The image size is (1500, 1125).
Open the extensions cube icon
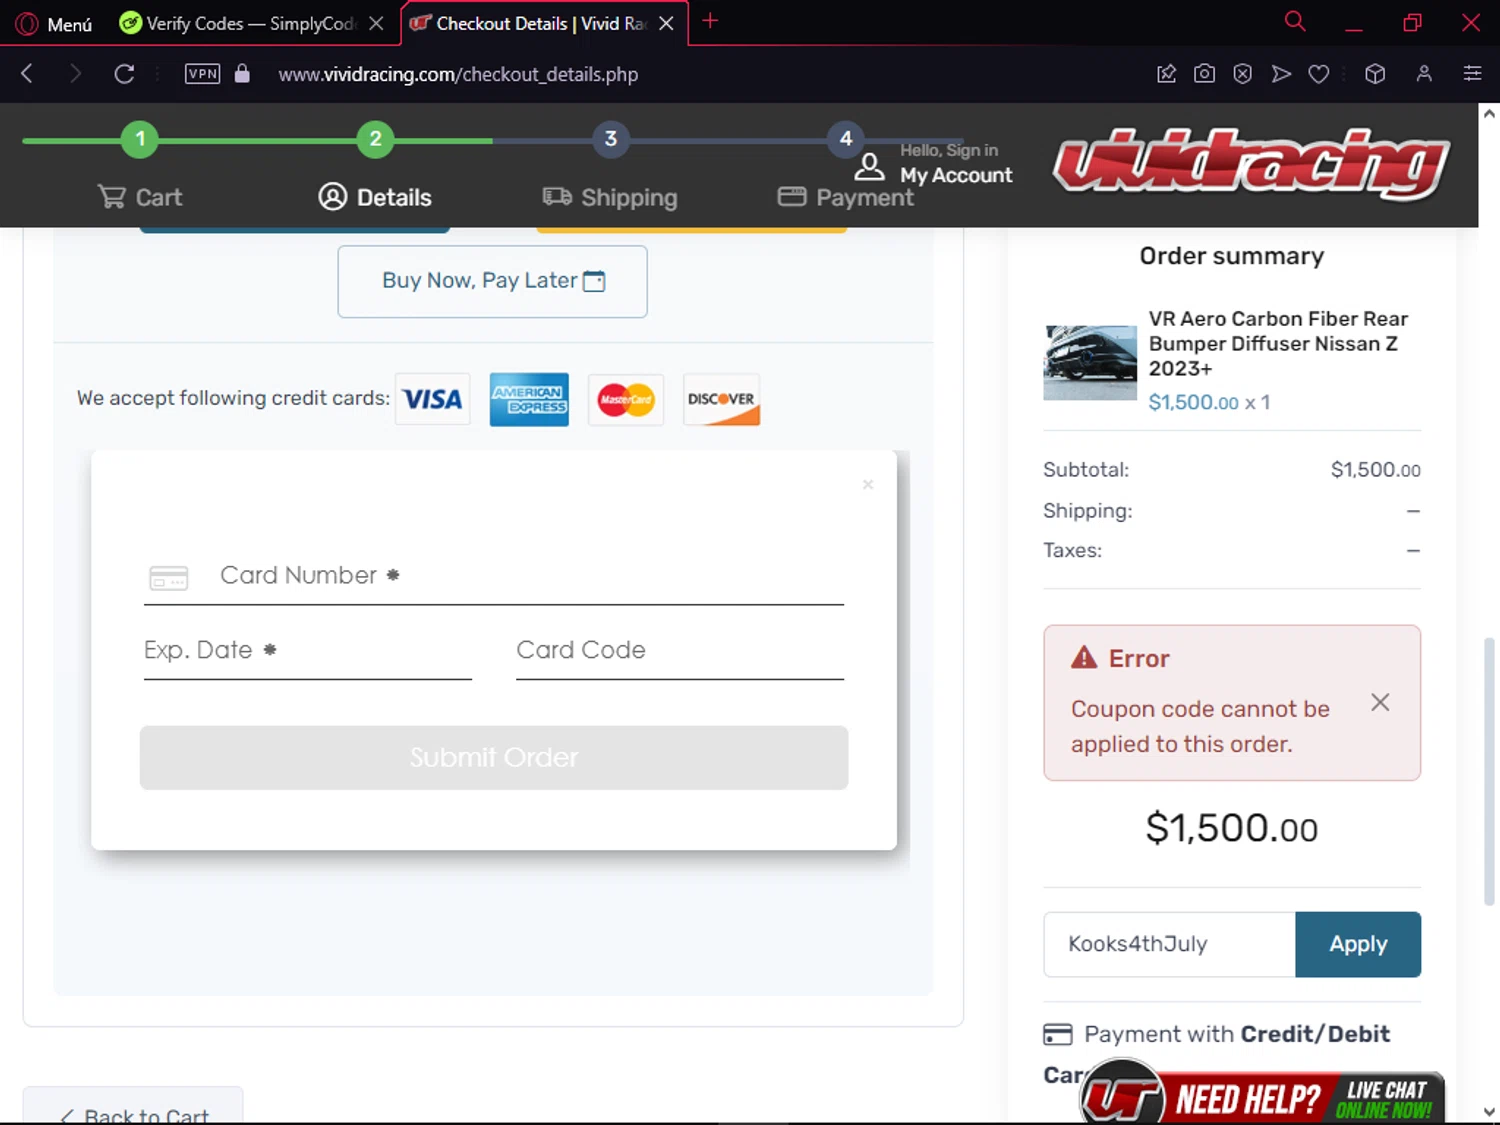(x=1375, y=74)
